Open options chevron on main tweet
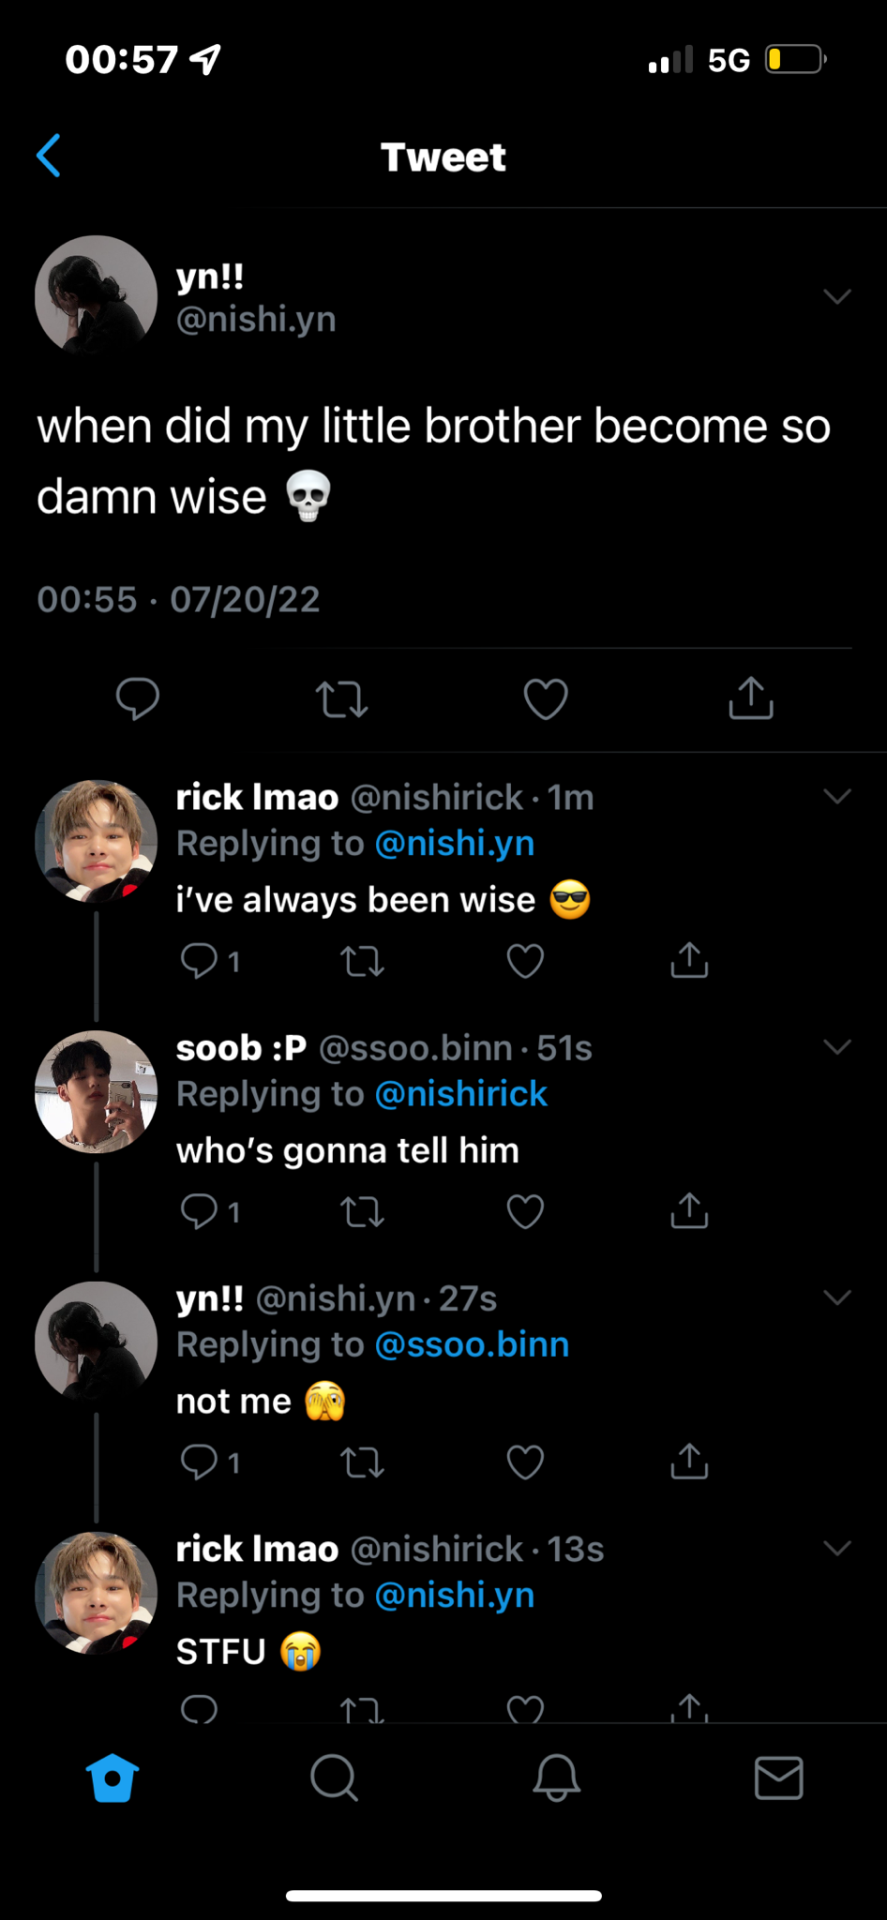The image size is (887, 1920). [x=837, y=296]
